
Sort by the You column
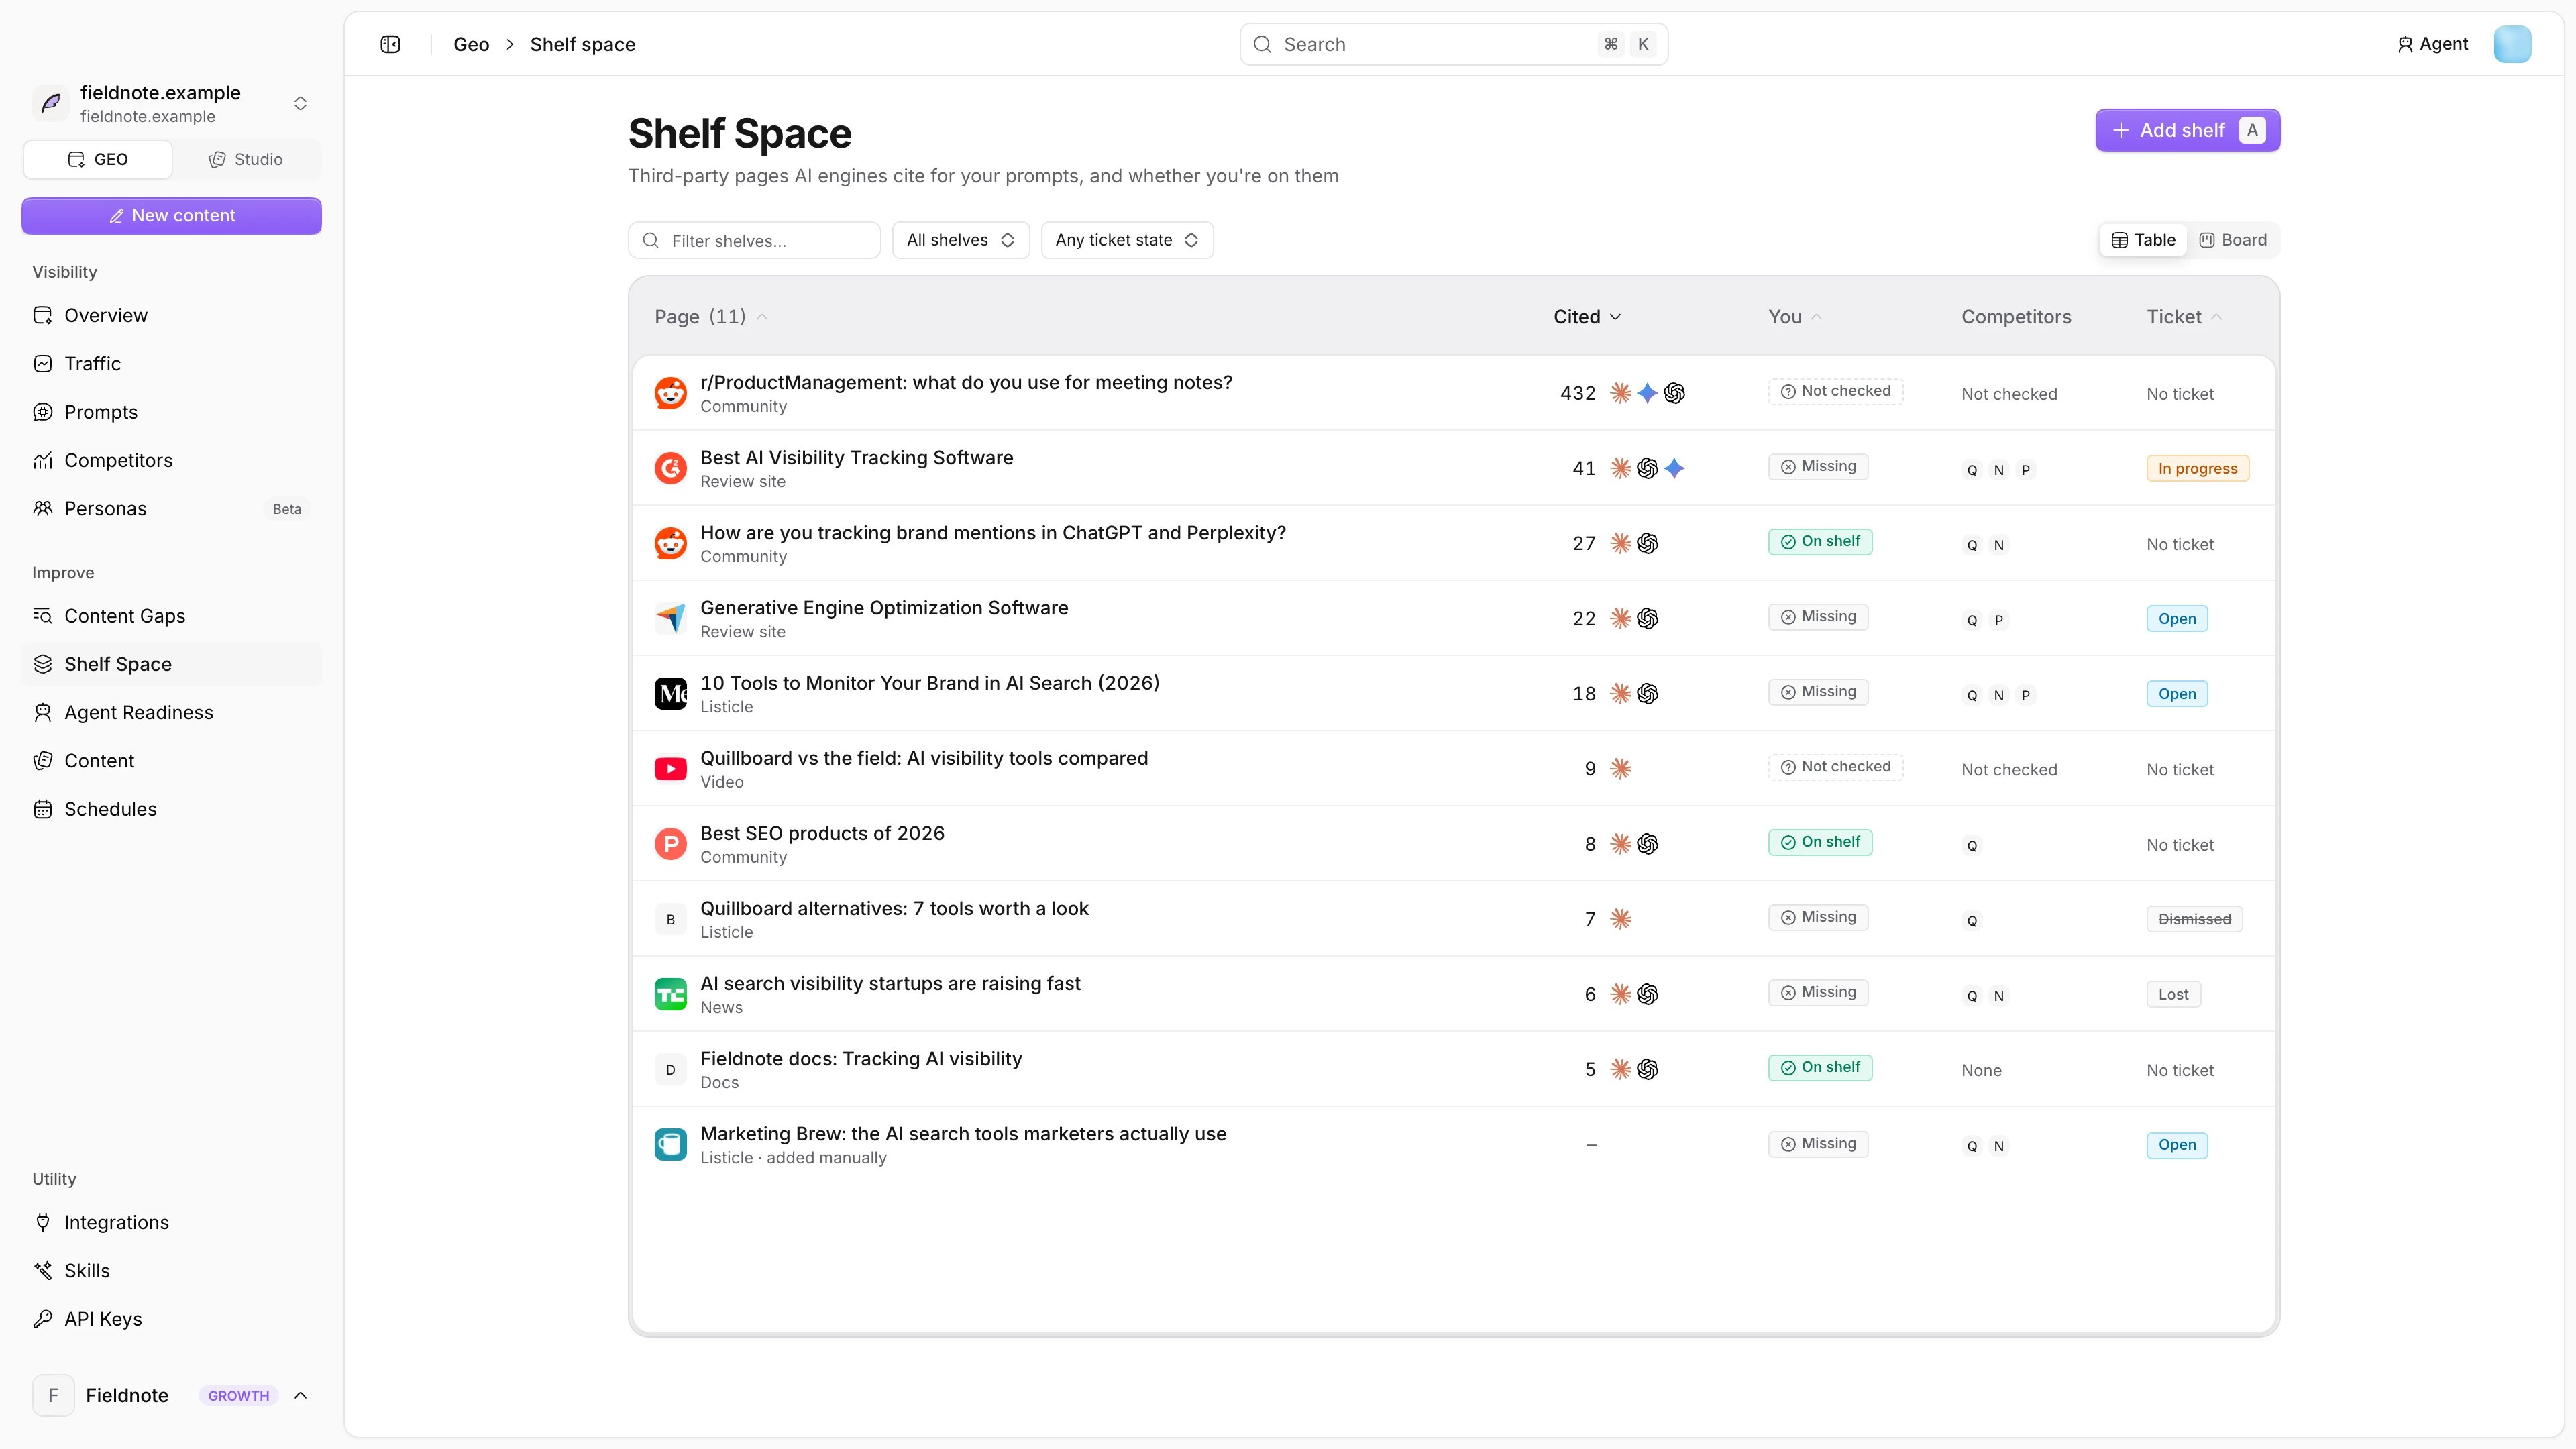[x=1795, y=317]
